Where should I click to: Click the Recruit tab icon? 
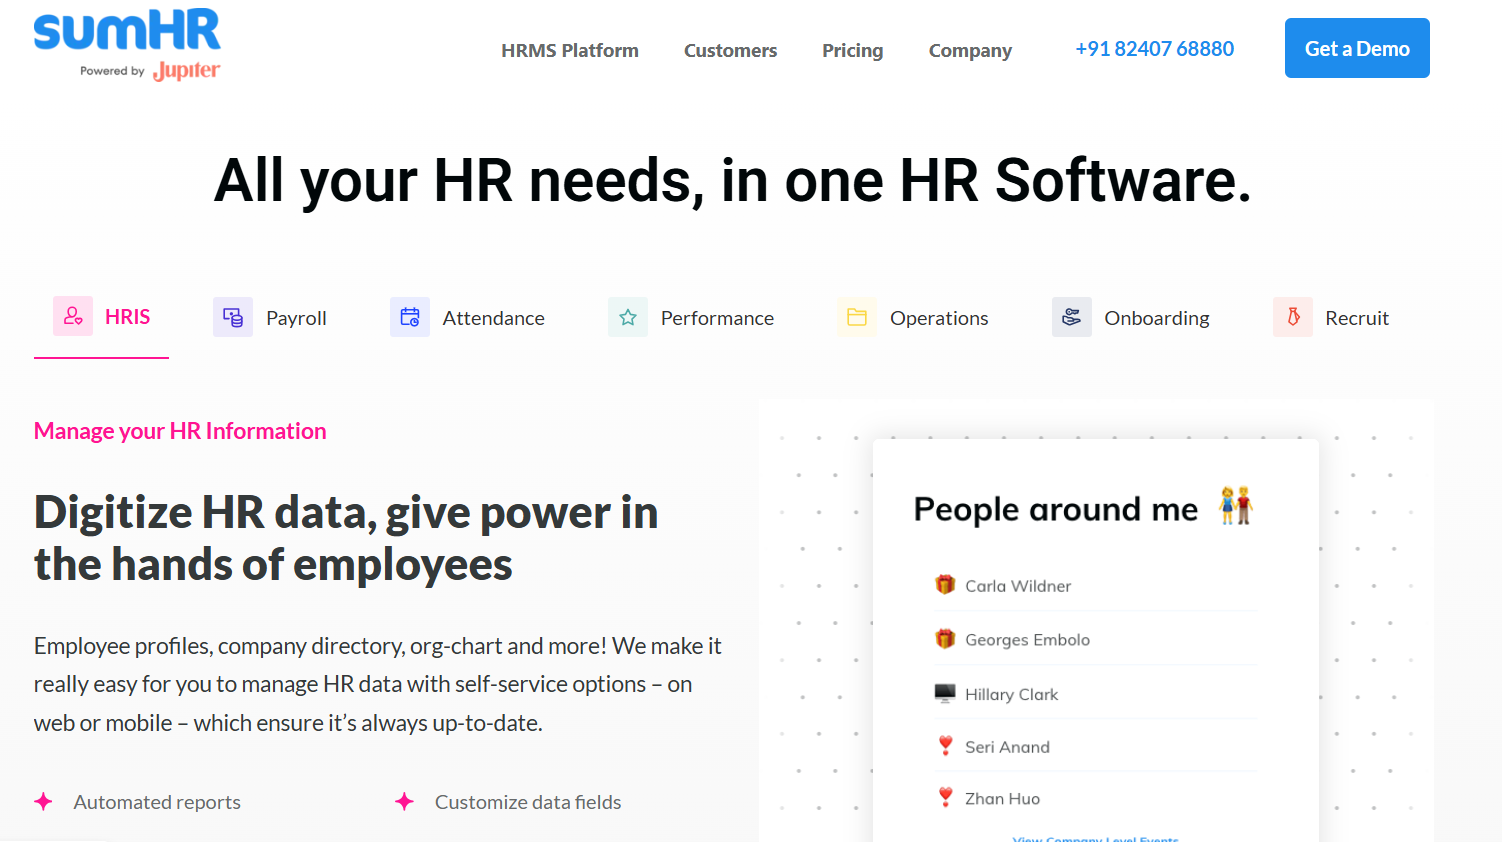click(1293, 317)
